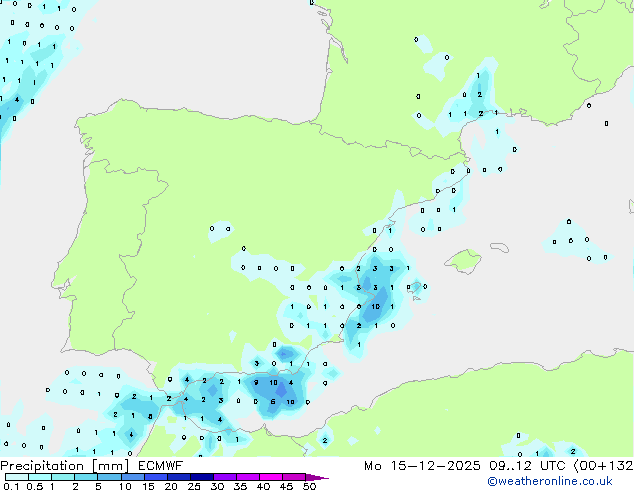Open the weatheronline.co.uk link
Viewport: 634px width, 490px height.
[550, 481]
